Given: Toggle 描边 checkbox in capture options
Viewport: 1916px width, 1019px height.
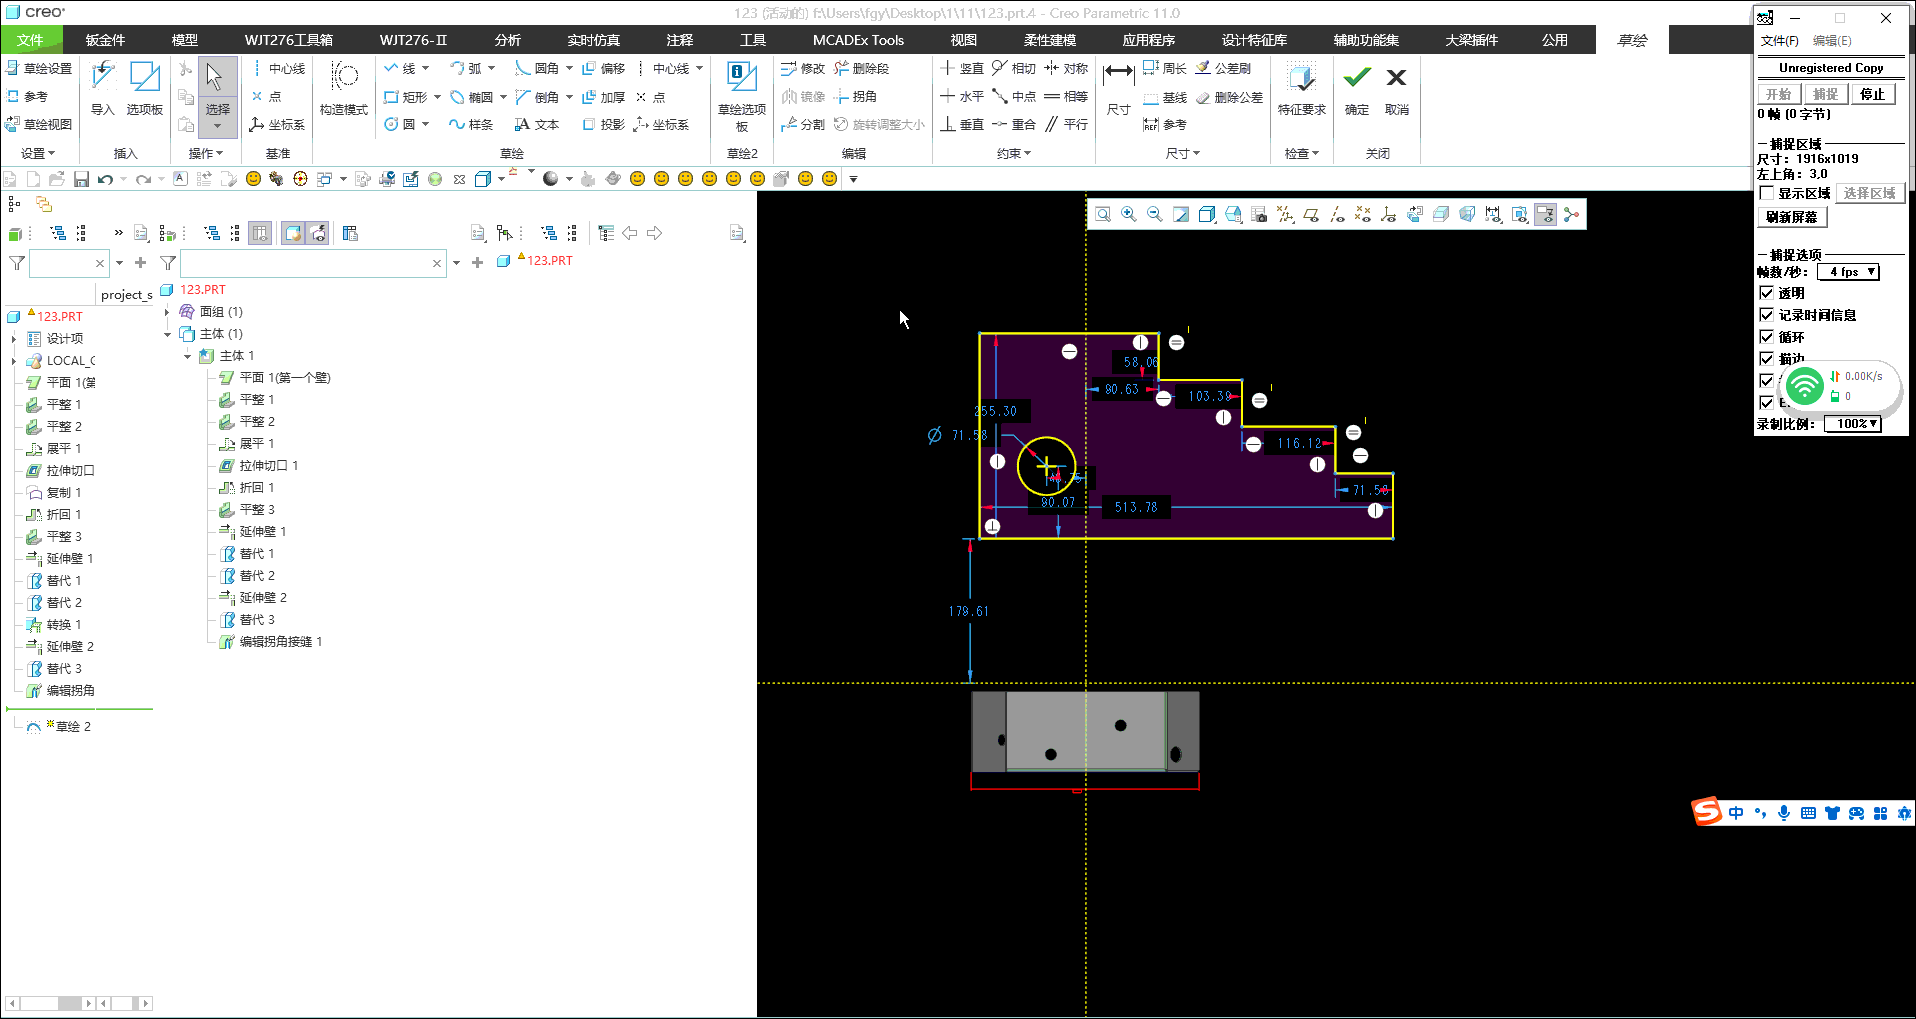Looking at the screenshot, I should pyautogui.click(x=1767, y=359).
